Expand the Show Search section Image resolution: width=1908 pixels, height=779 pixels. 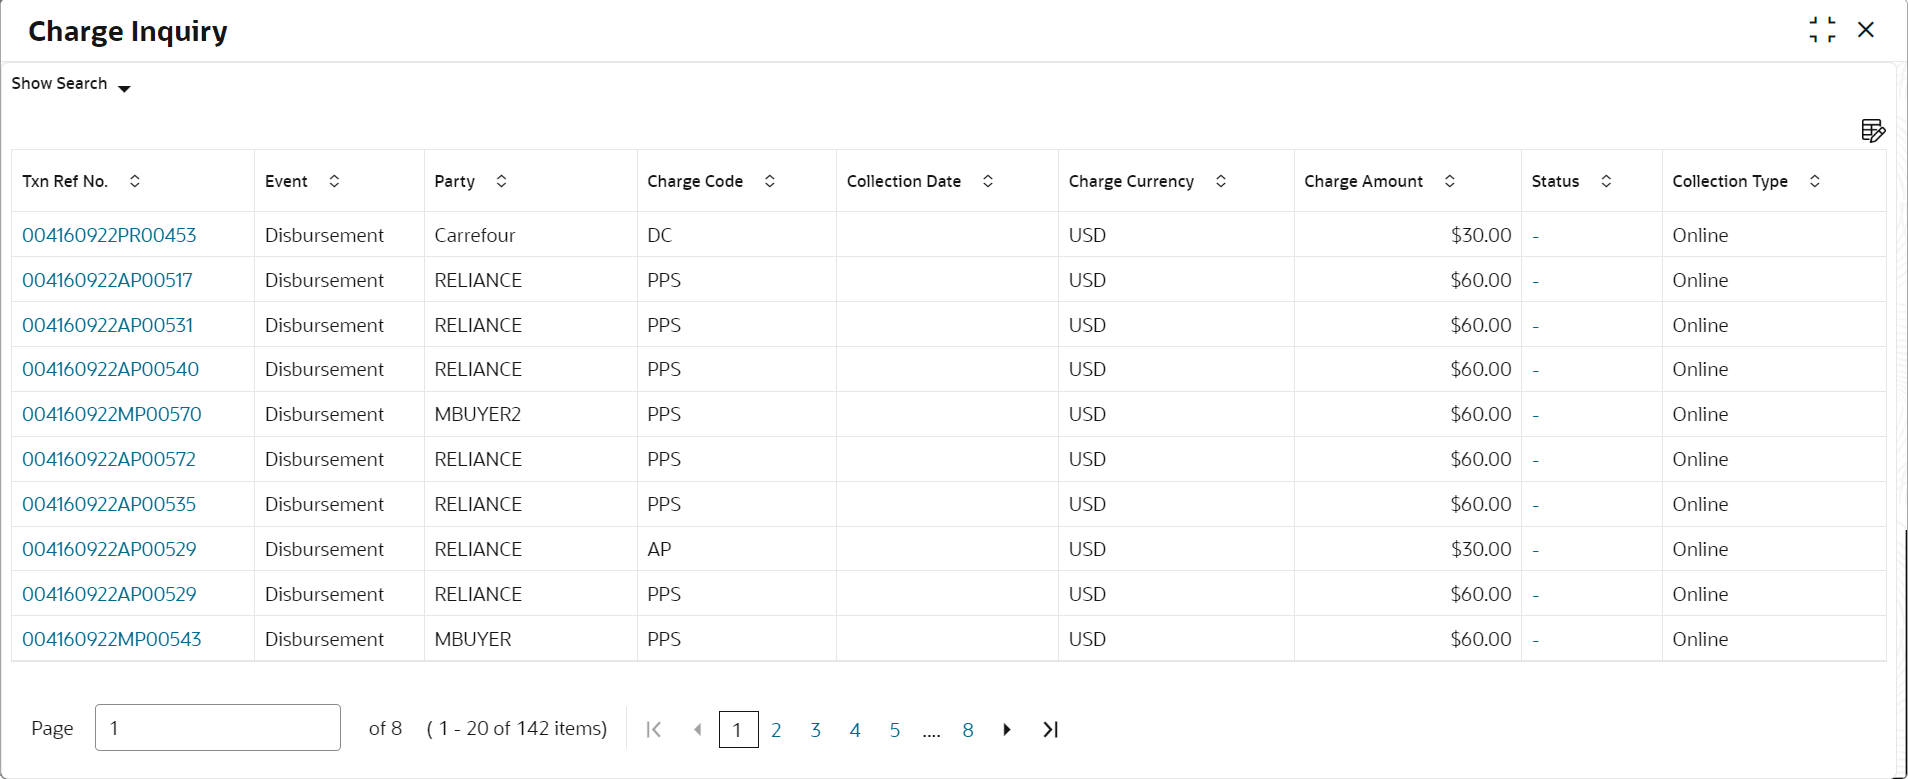pyautogui.click(x=71, y=84)
